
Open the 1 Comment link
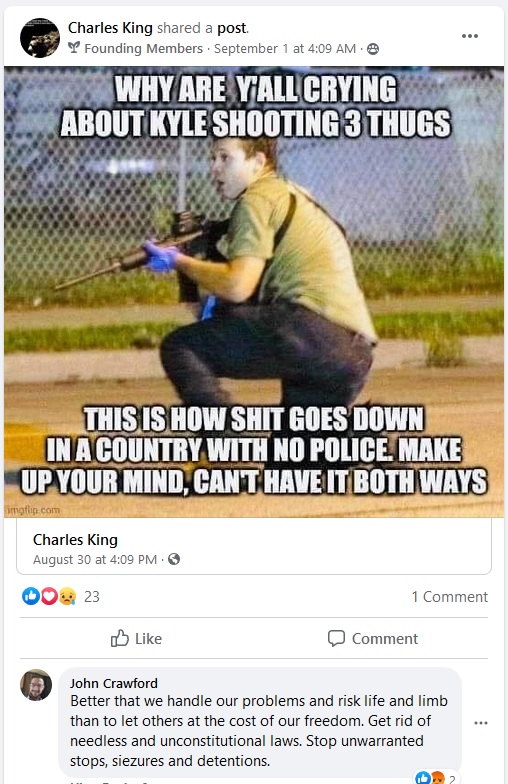point(450,596)
